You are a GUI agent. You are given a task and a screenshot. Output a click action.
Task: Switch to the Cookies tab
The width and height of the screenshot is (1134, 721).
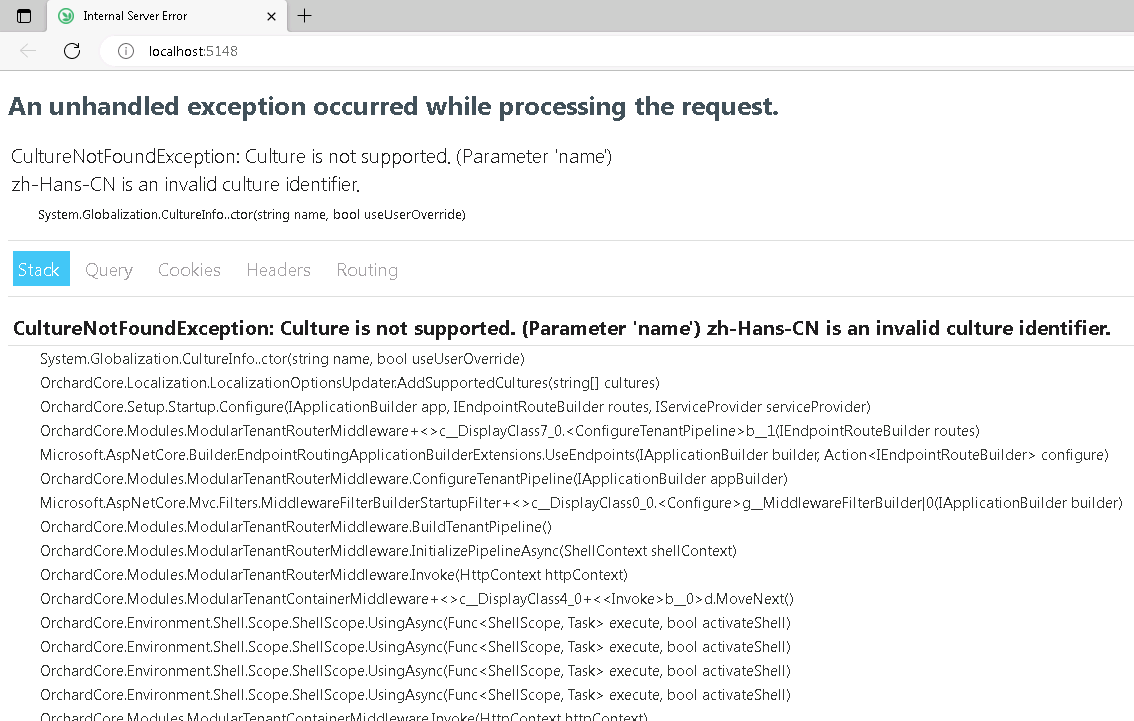click(188, 269)
